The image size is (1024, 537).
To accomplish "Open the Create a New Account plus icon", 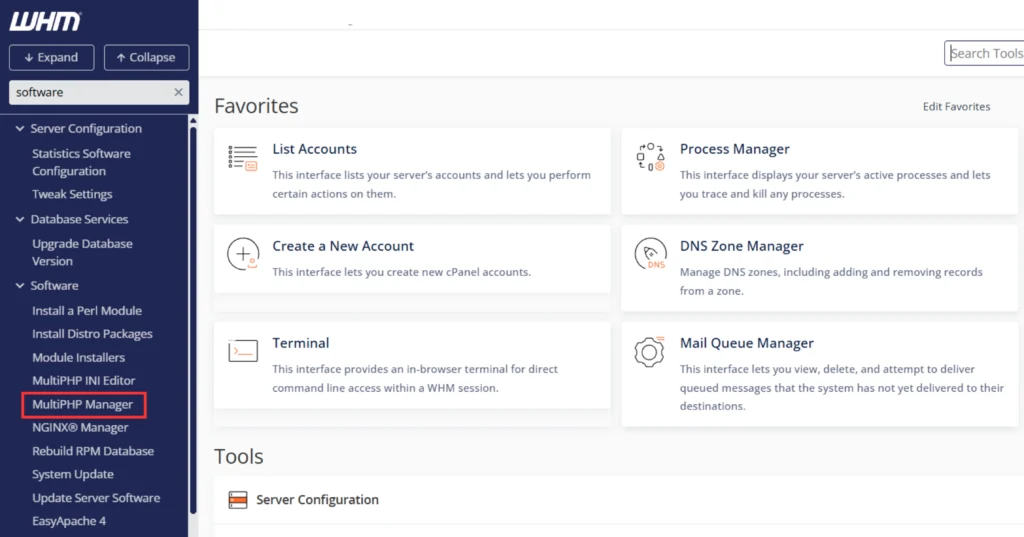I will coord(243,254).
